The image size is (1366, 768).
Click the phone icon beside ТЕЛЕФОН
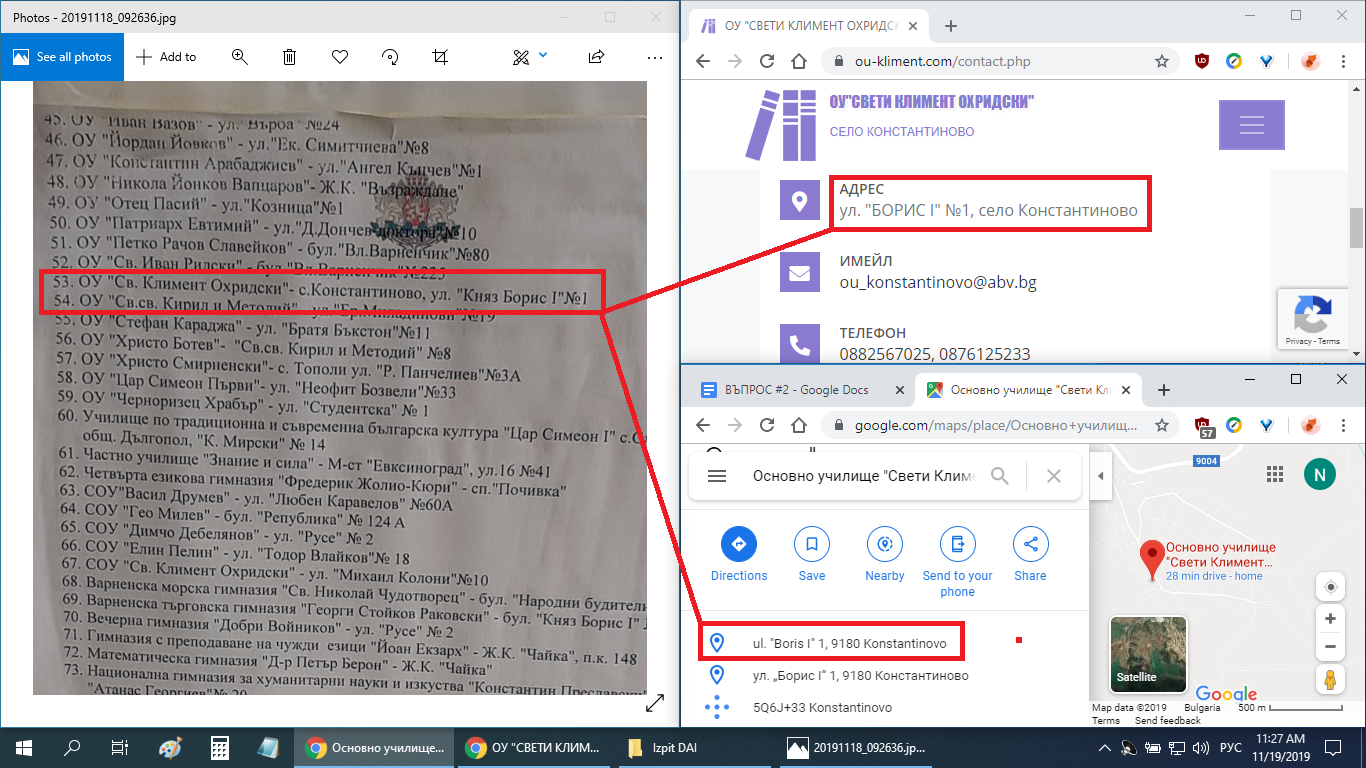tap(798, 343)
